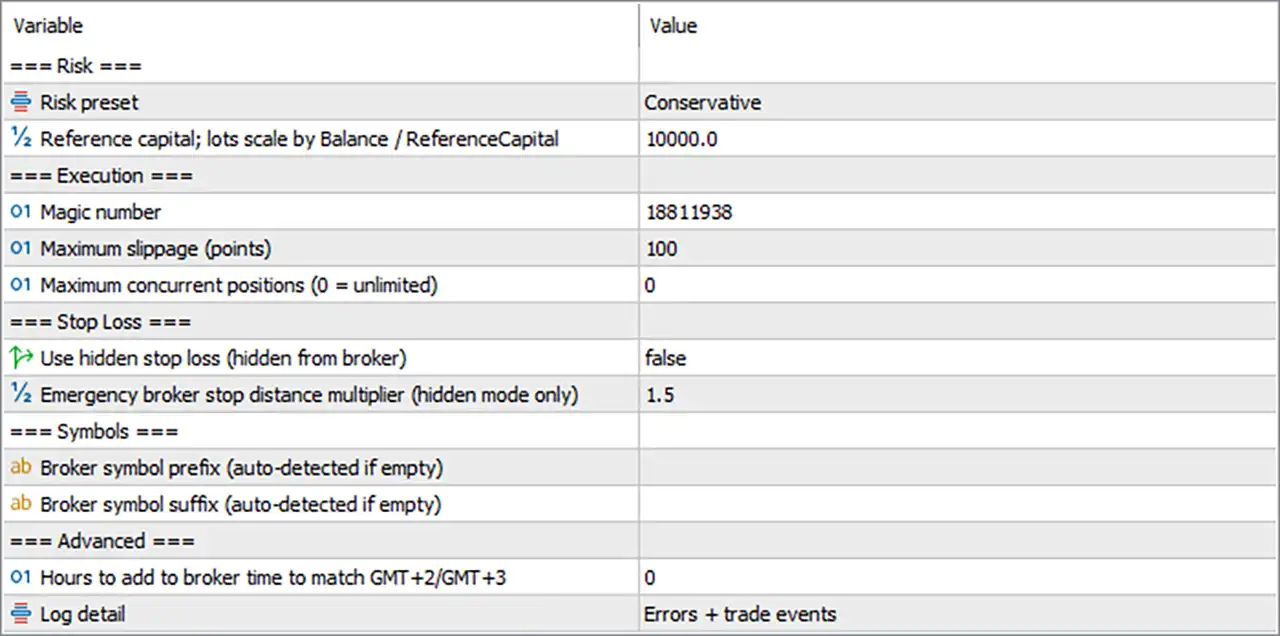Open the Risk preset value Conservative
The image size is (1280, 636).
pyautogui.click(x=958, y=102)
